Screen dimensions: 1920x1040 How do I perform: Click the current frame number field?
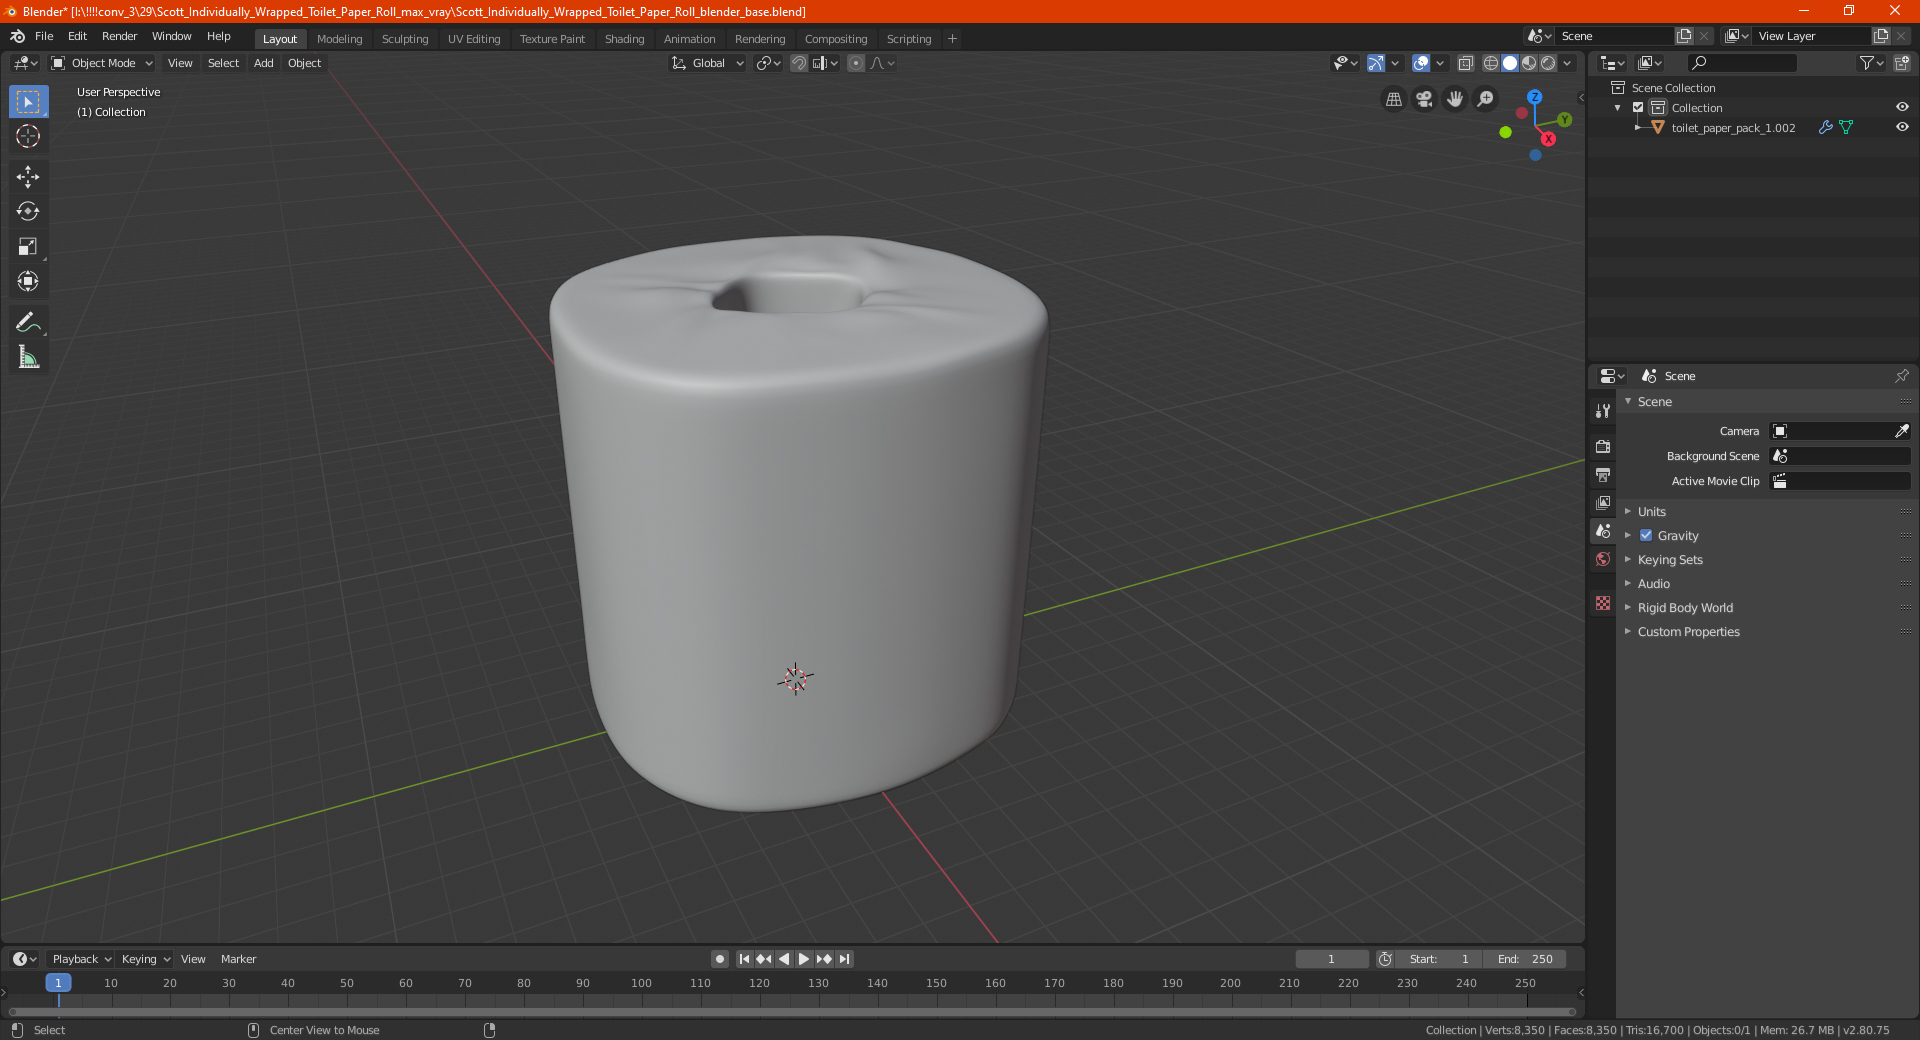1332,959
